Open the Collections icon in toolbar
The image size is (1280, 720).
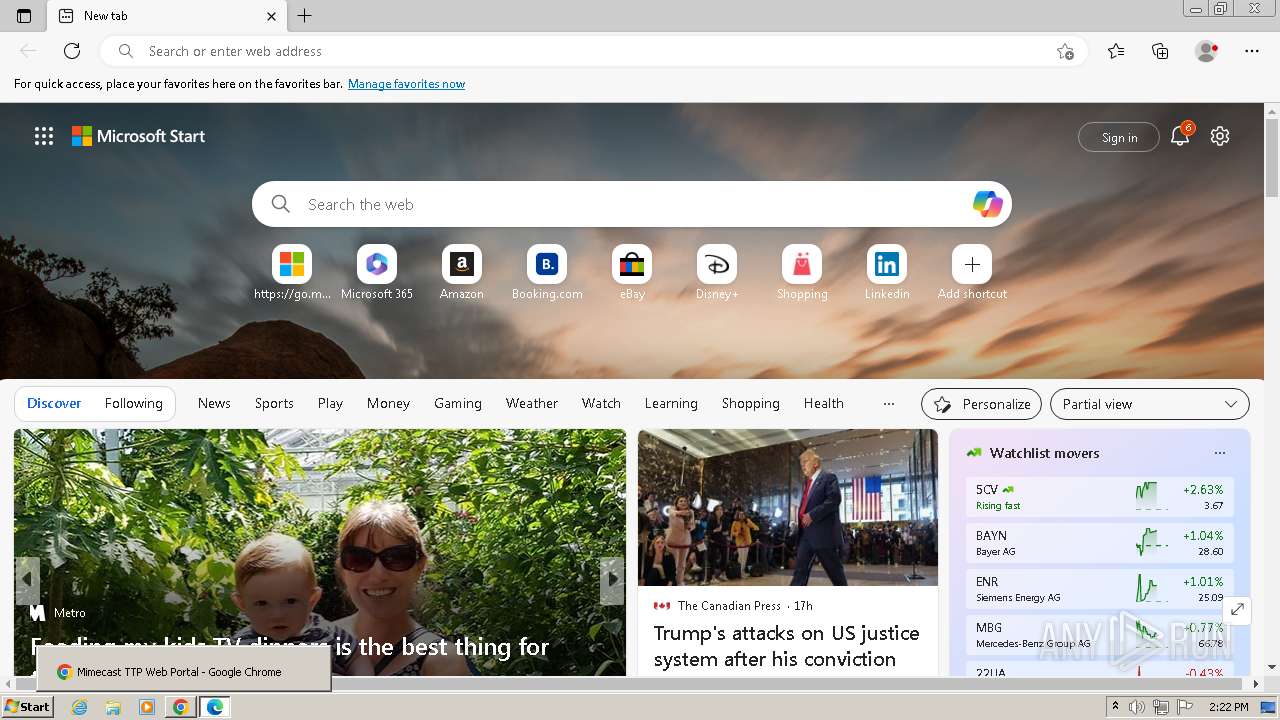[1160, 51]
